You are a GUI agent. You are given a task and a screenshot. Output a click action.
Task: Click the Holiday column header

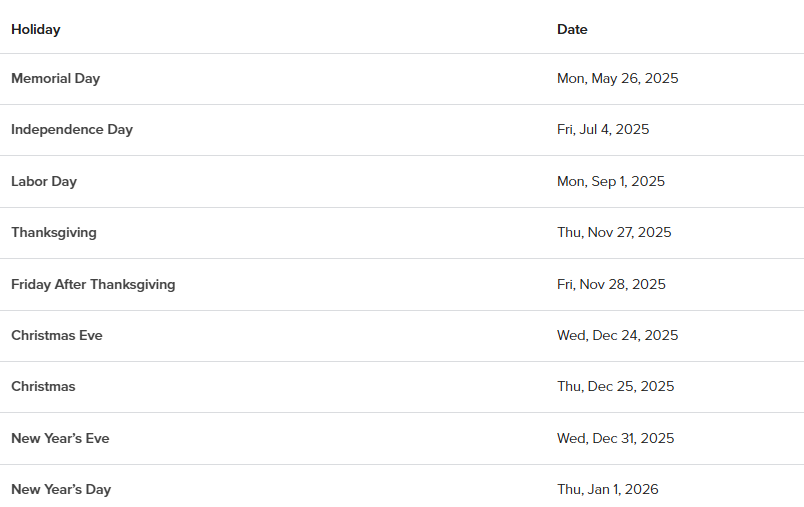tap(36, 29)
